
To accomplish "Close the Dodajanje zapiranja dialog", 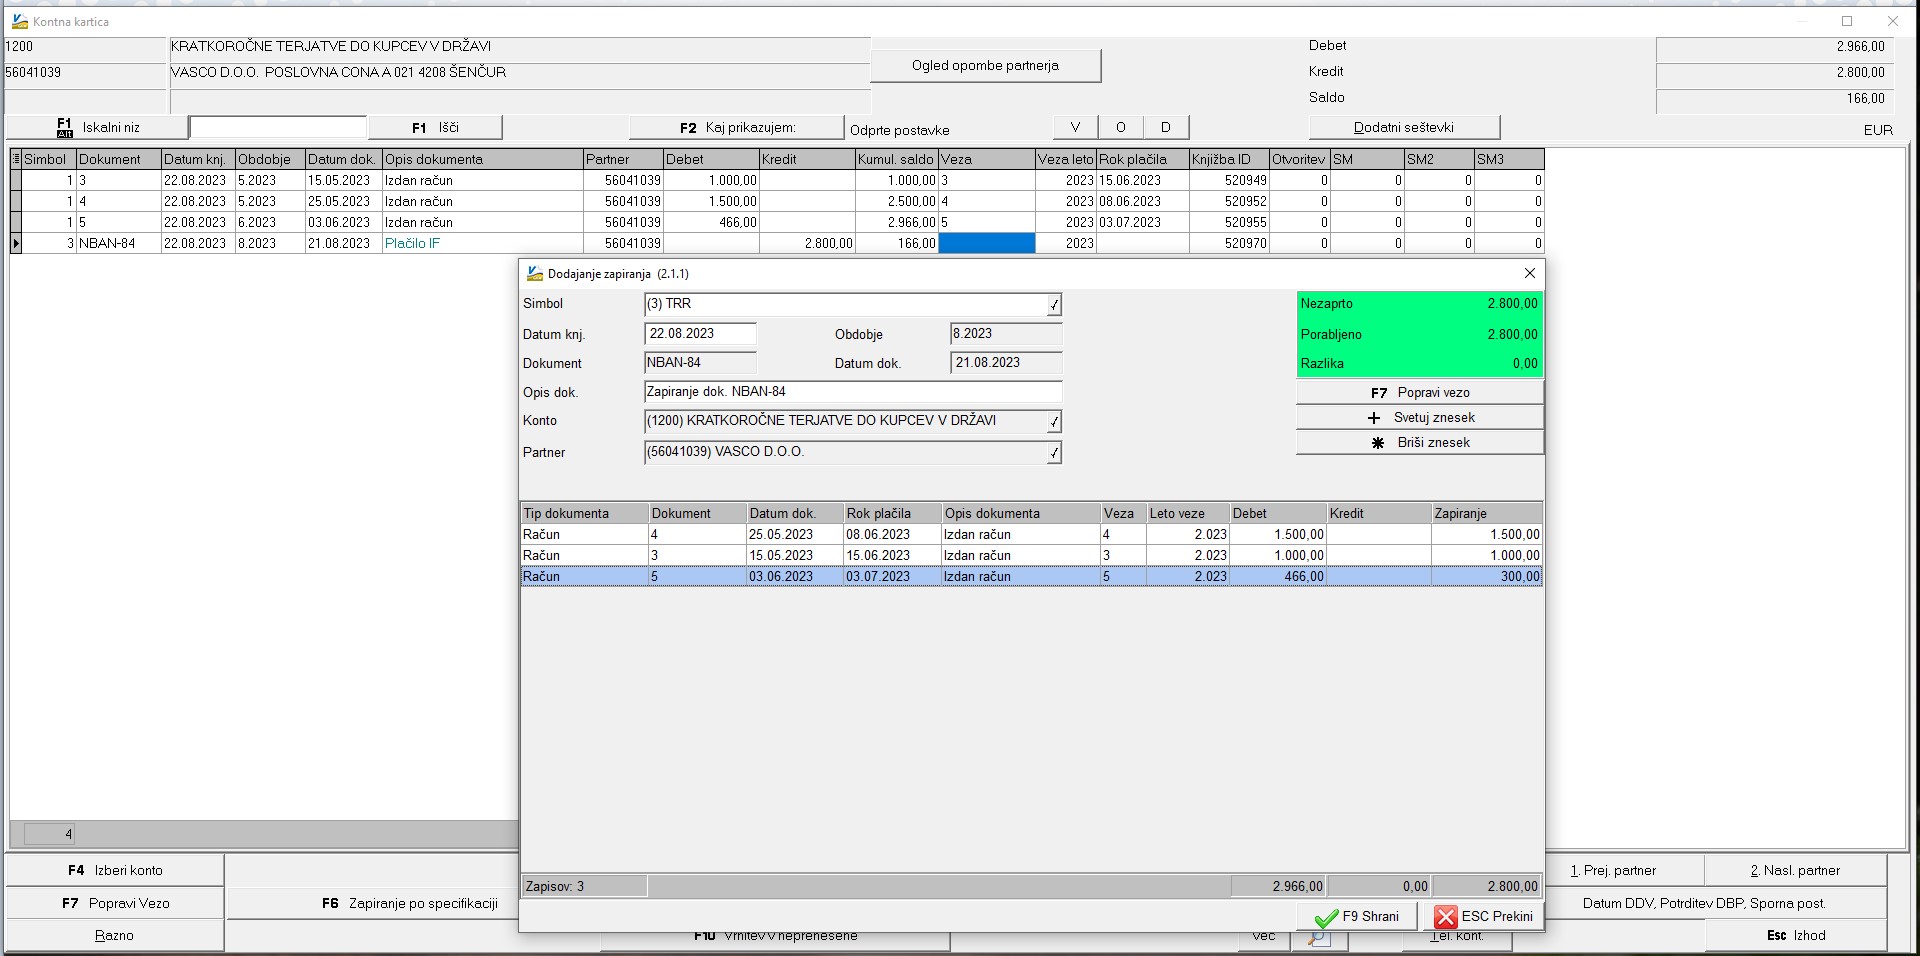I will coord(1529,273).
